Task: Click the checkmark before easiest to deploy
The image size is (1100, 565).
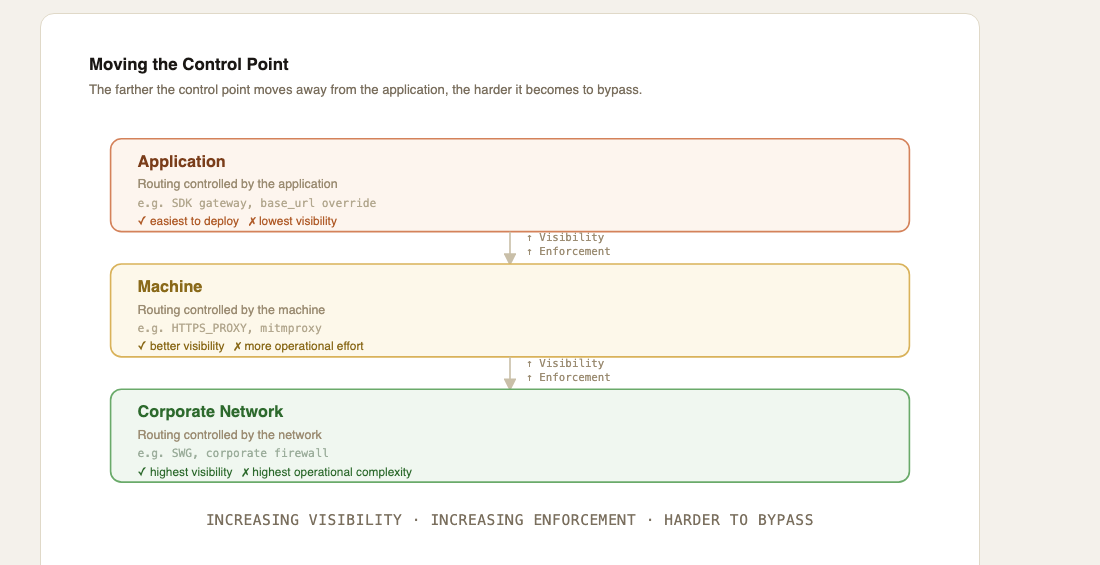Action: tap(142, 221)
